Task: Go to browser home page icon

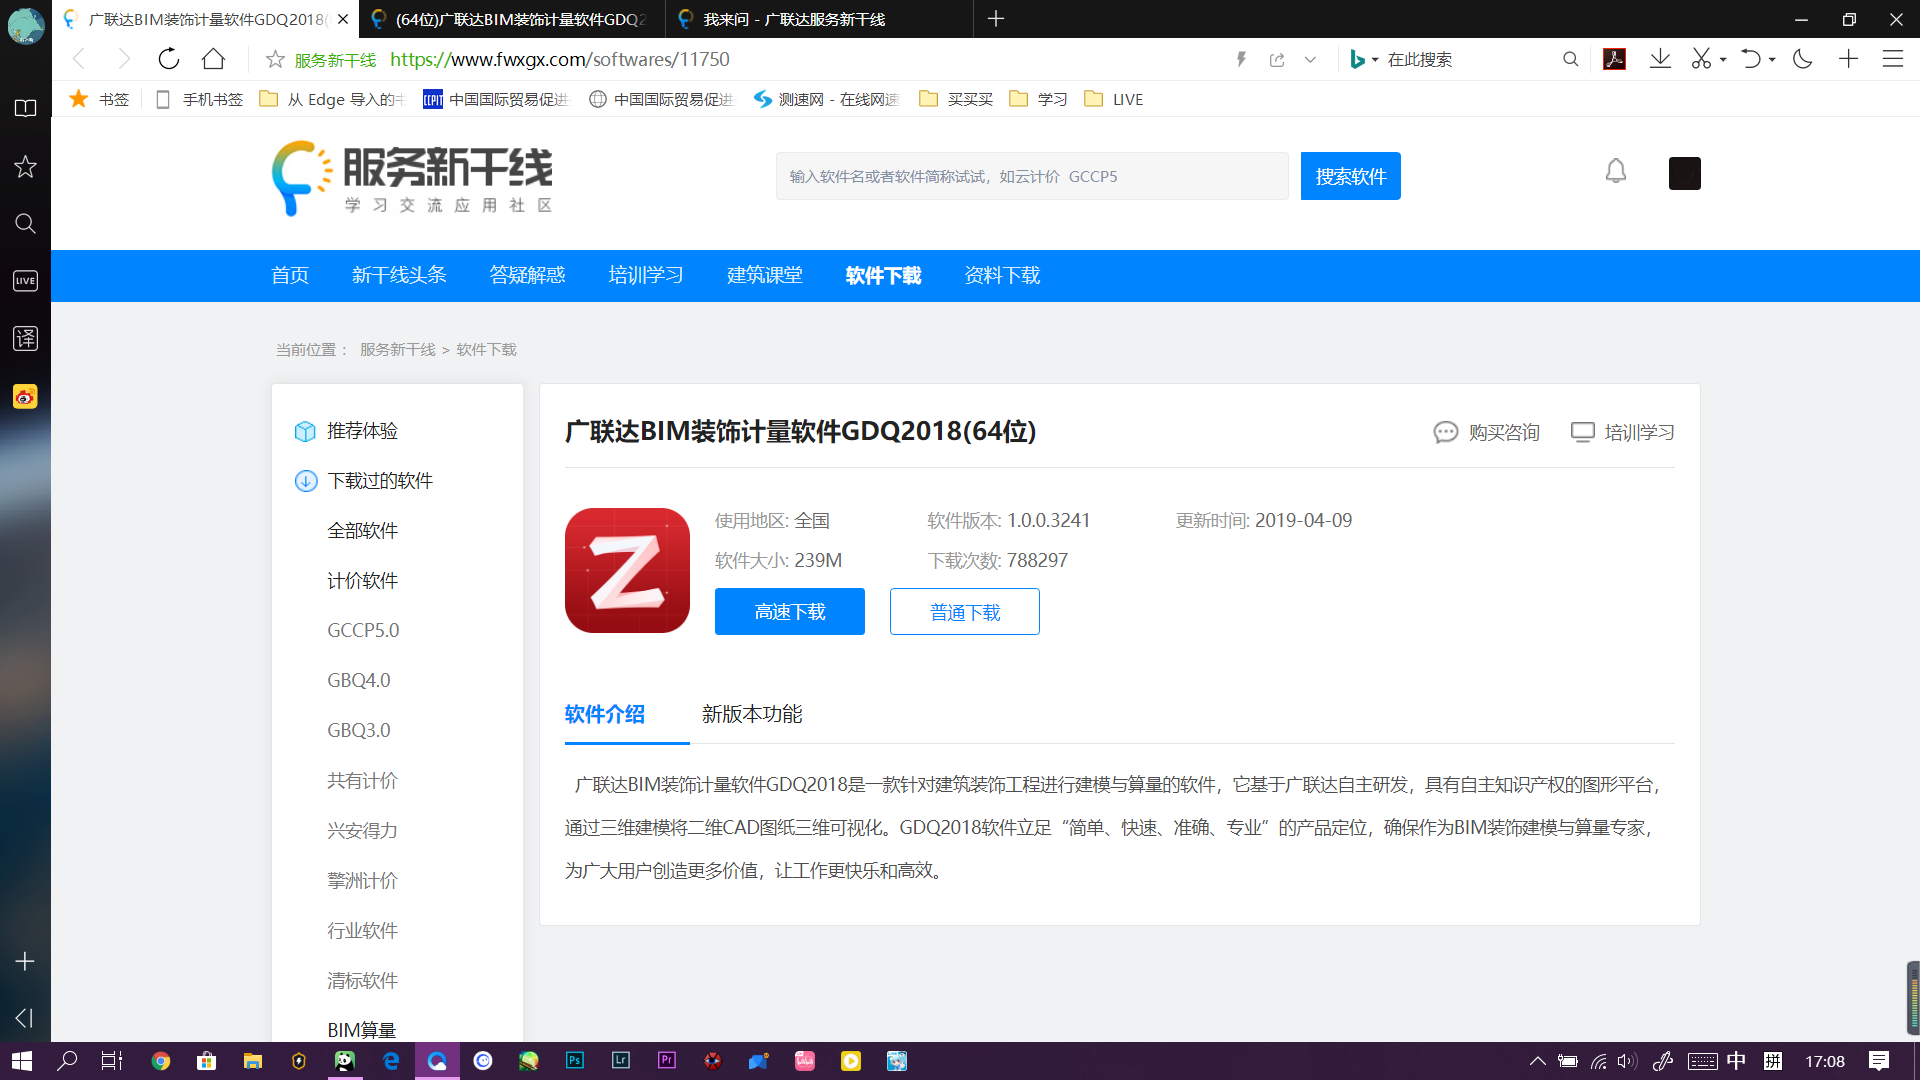Action: pyautogui.click(x=213, y=59)
